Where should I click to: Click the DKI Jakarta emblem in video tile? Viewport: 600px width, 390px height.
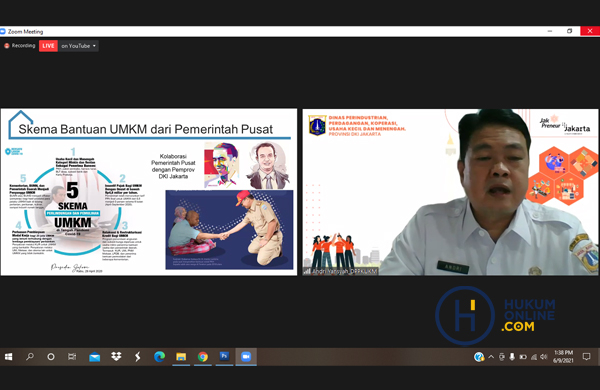point(317,126)
